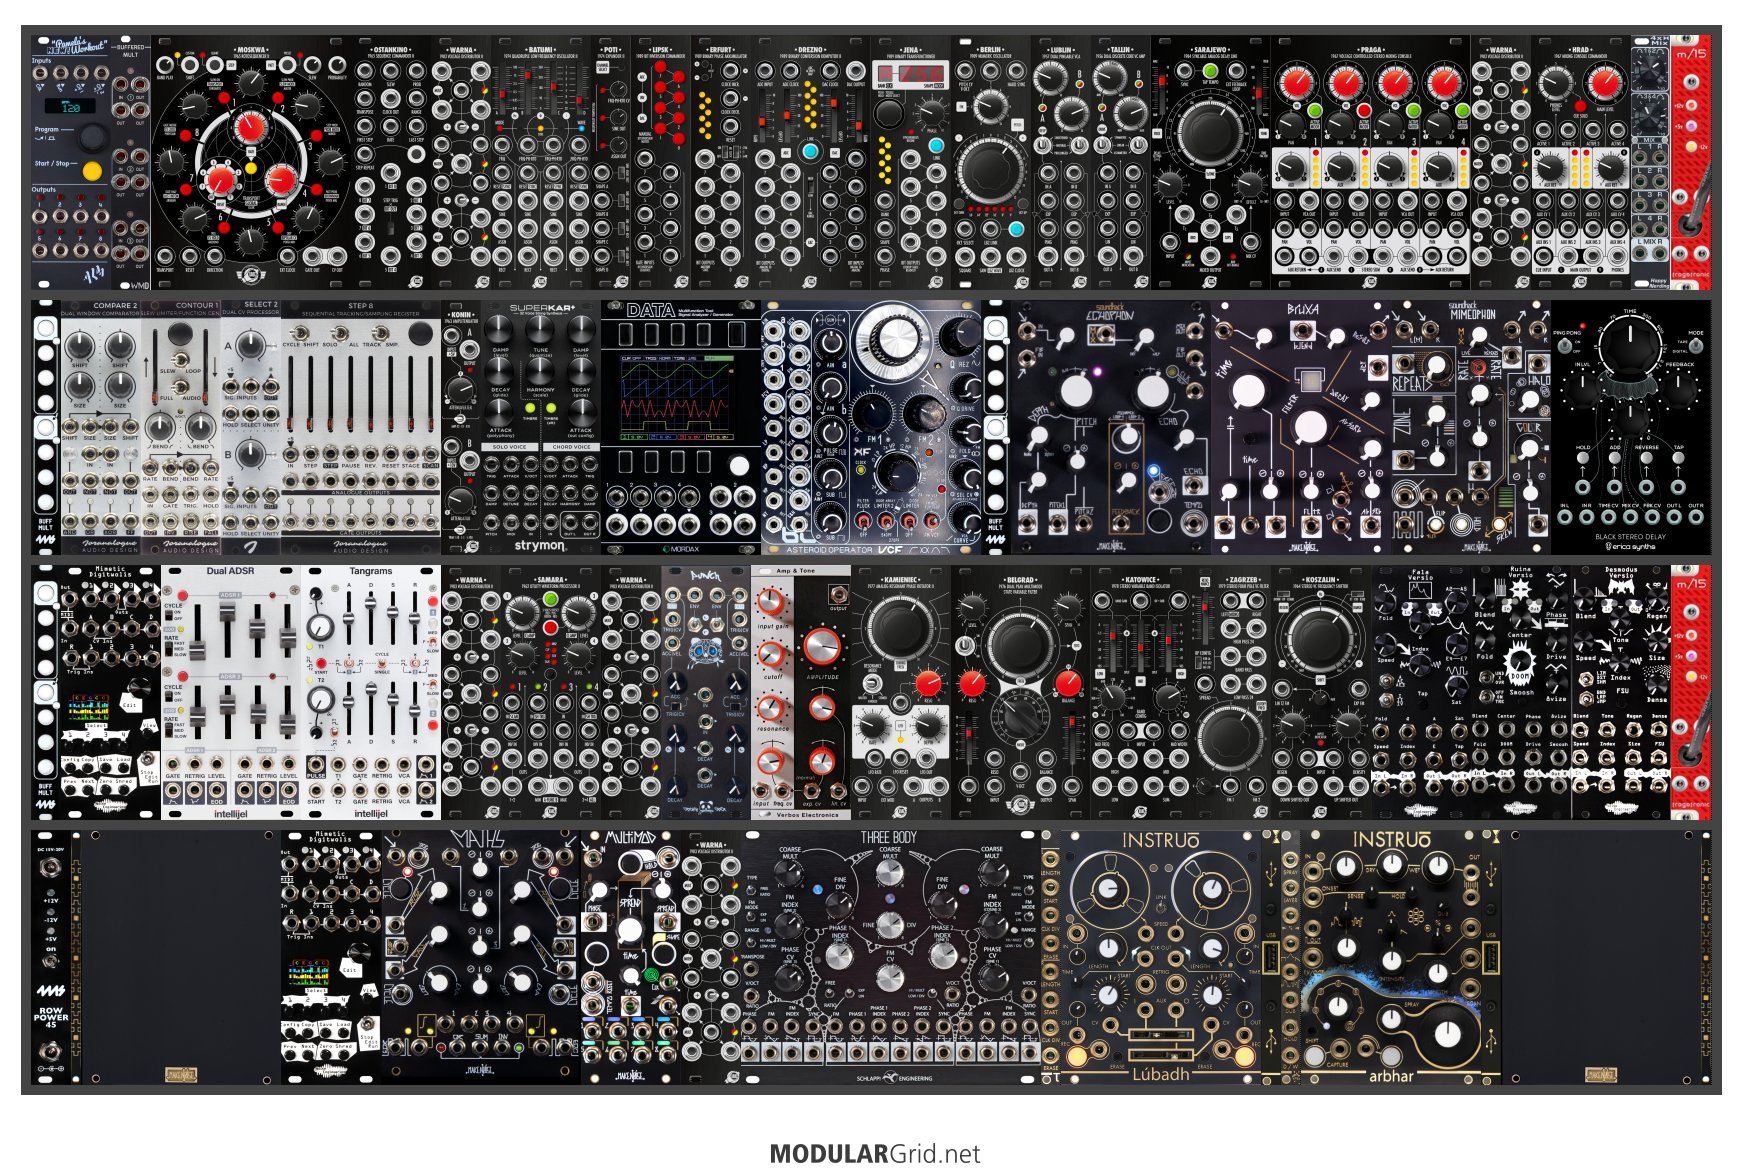Viewport: 1752px width, 1175px height.
Task: Select the Batumi LFO module
Action: coord(541,163)
